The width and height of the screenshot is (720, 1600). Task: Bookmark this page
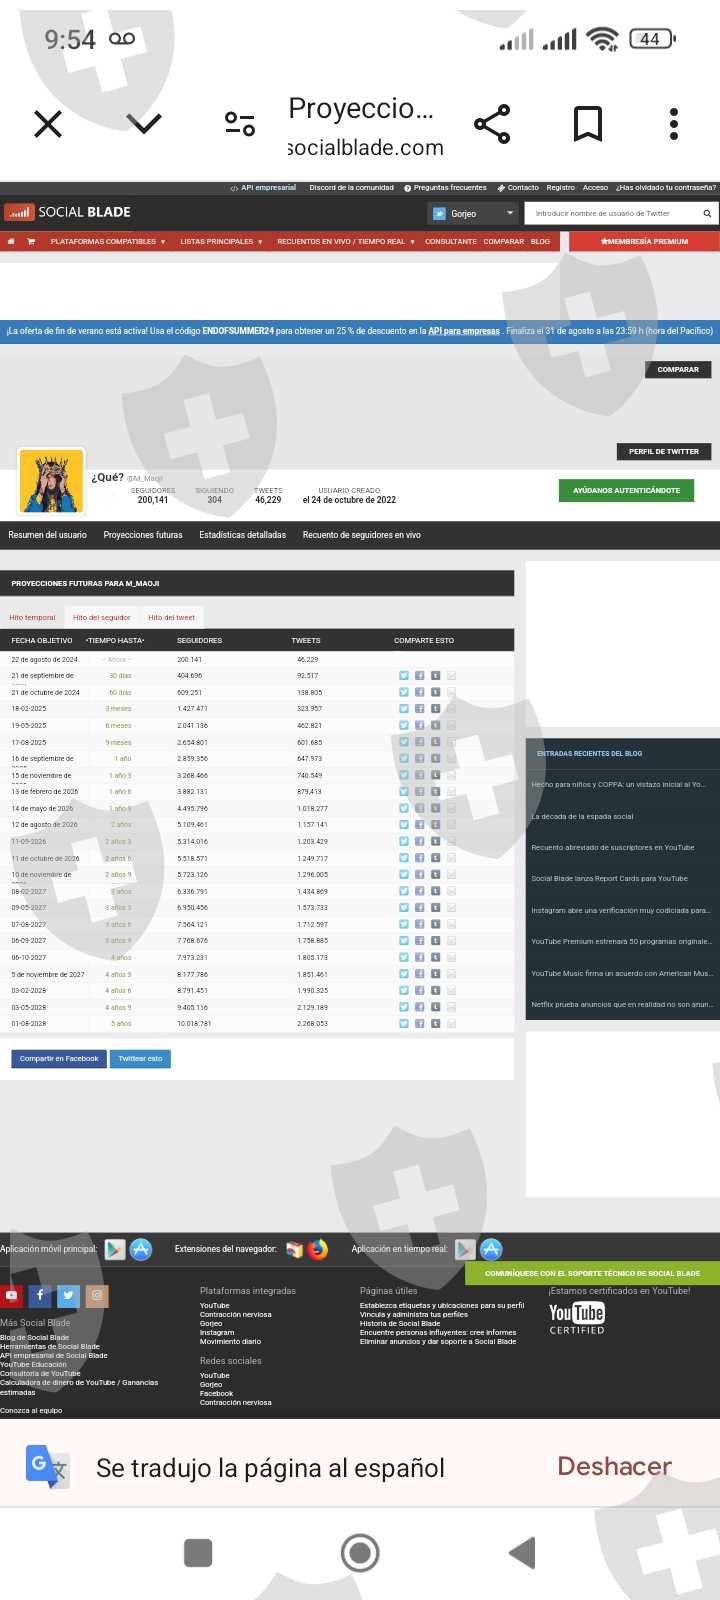[588, 124]
